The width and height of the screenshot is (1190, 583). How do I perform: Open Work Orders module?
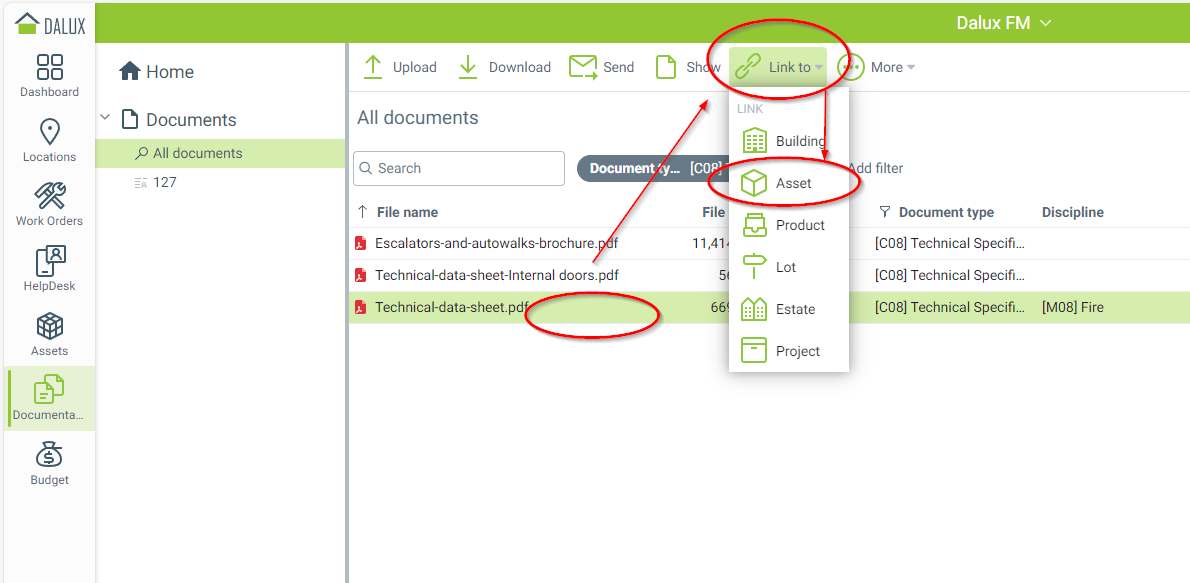[49, 204]
